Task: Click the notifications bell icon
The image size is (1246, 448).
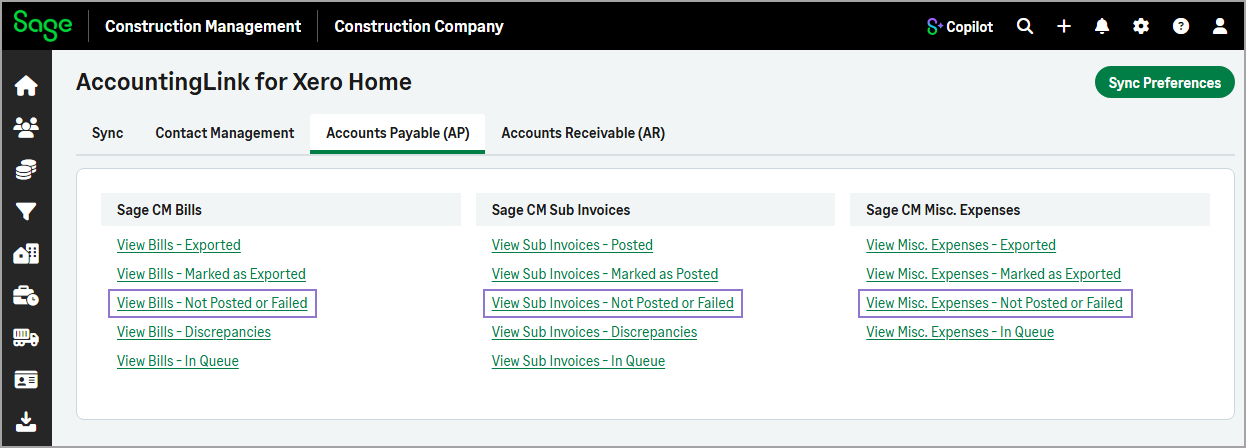Action: tap(1102, 27)
